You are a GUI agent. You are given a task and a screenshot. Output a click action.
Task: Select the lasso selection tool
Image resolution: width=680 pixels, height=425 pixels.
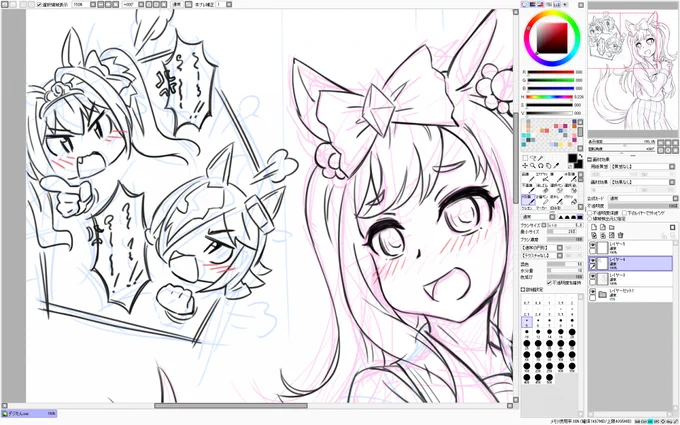click(x=533, y=158)
